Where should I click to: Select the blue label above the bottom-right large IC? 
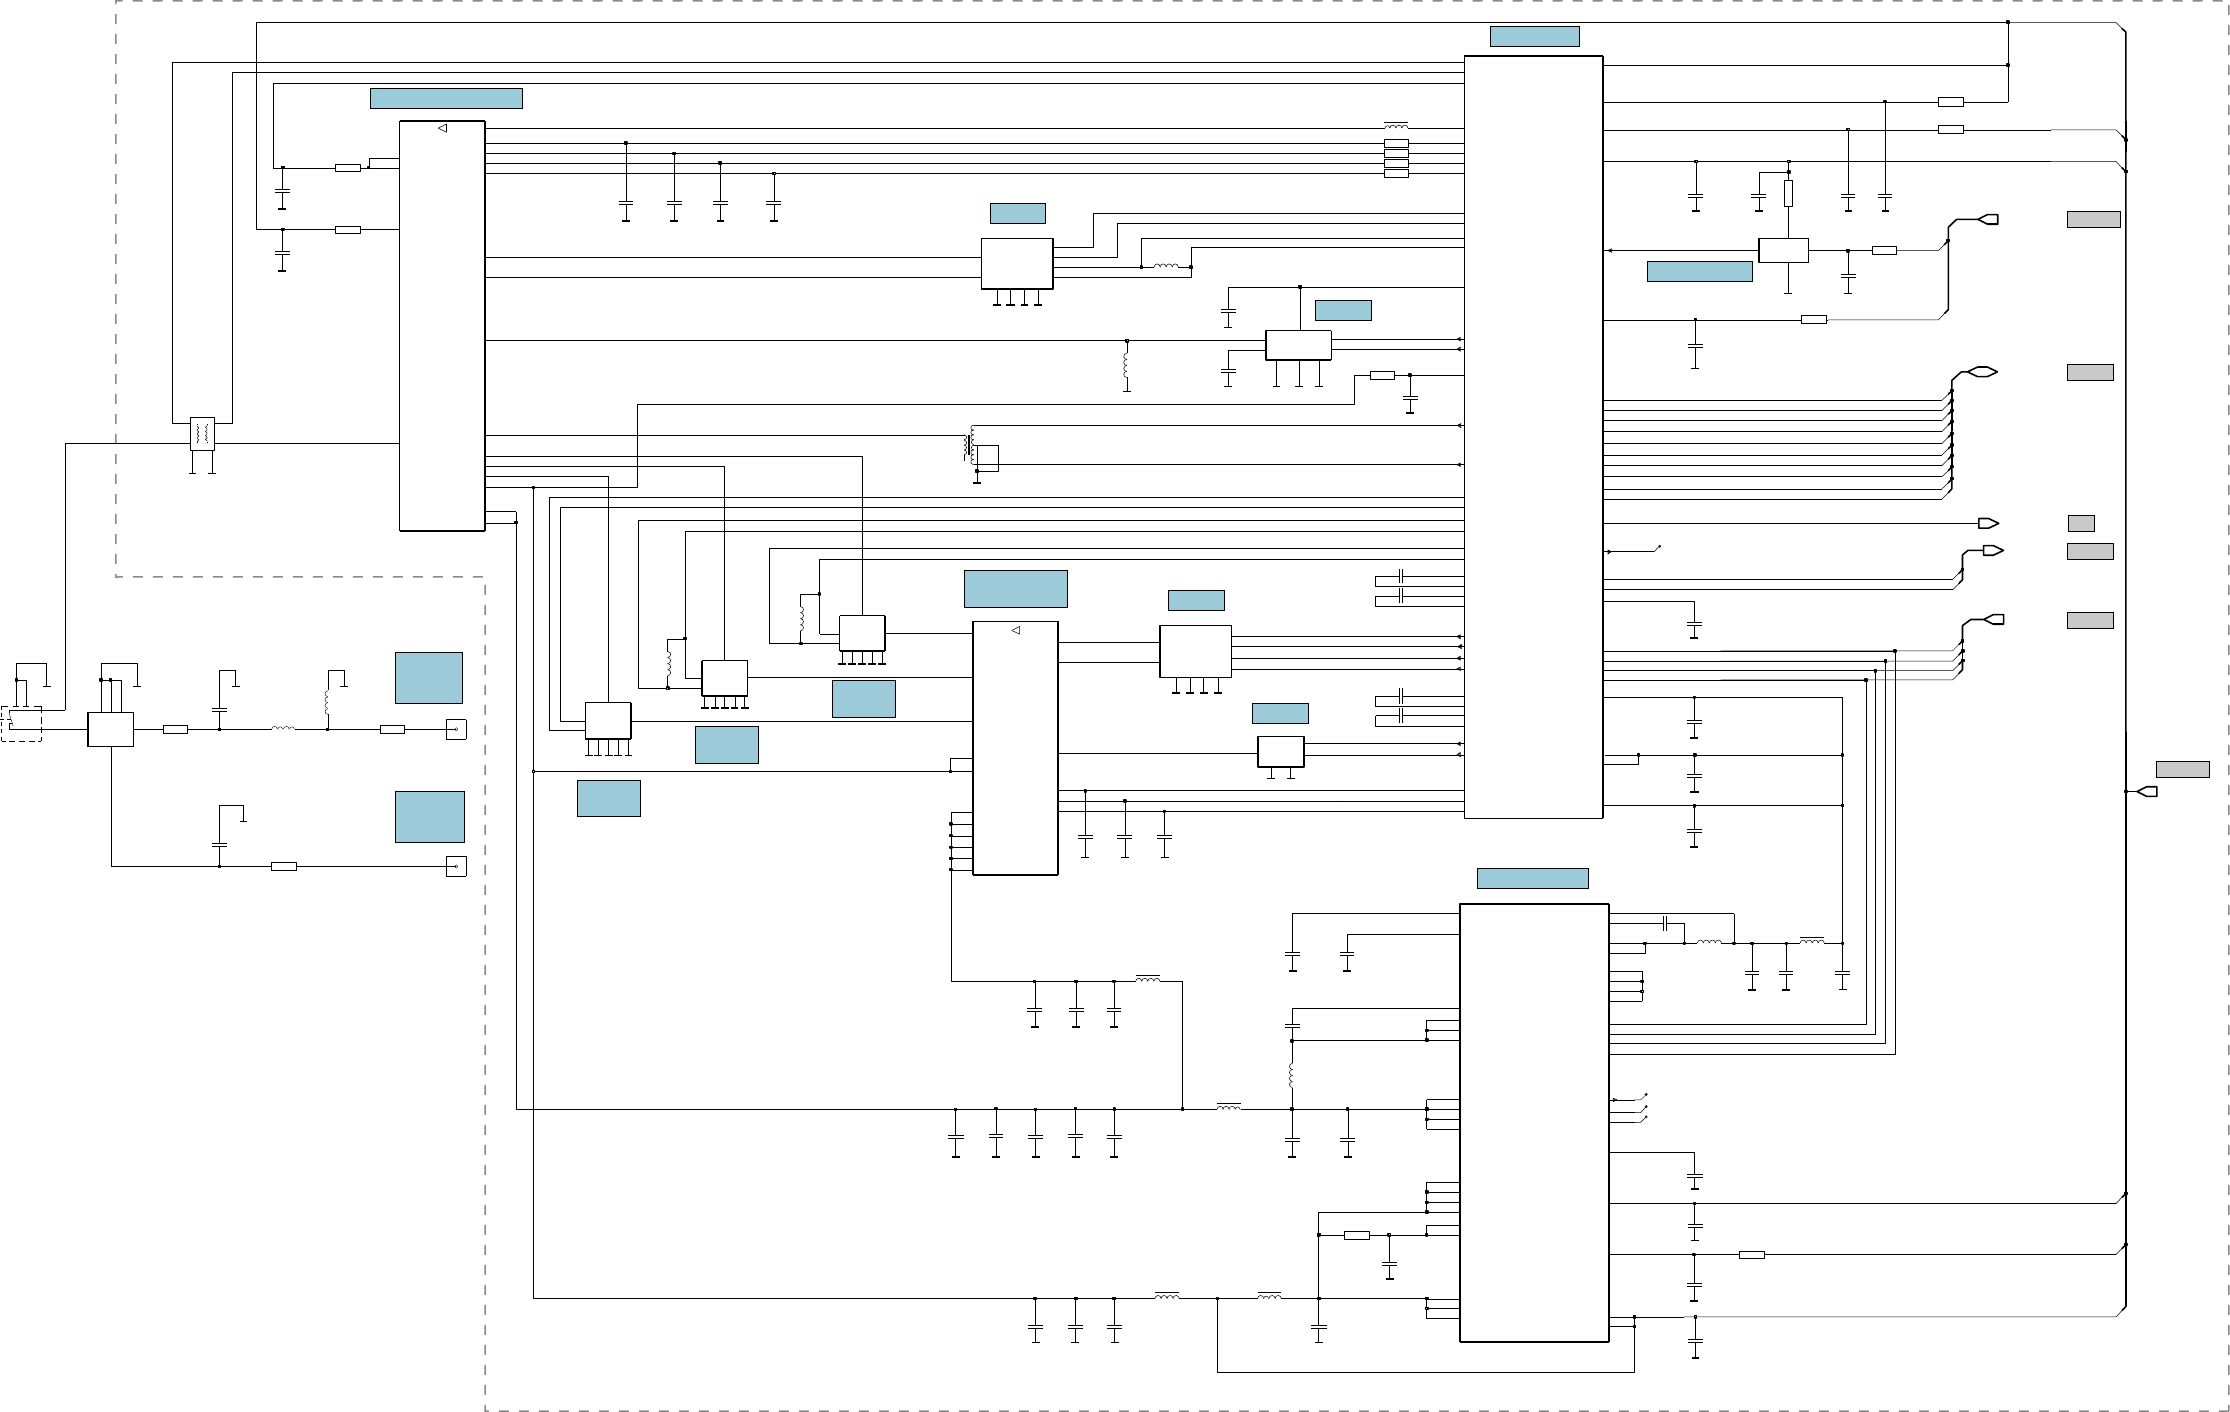pos(1532,878)
